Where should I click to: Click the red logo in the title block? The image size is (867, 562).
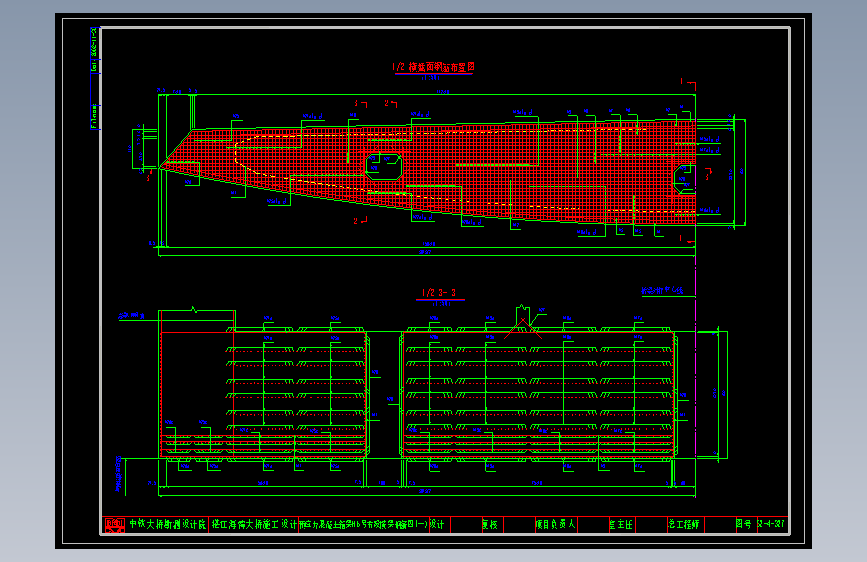click(x=114, y=525)
